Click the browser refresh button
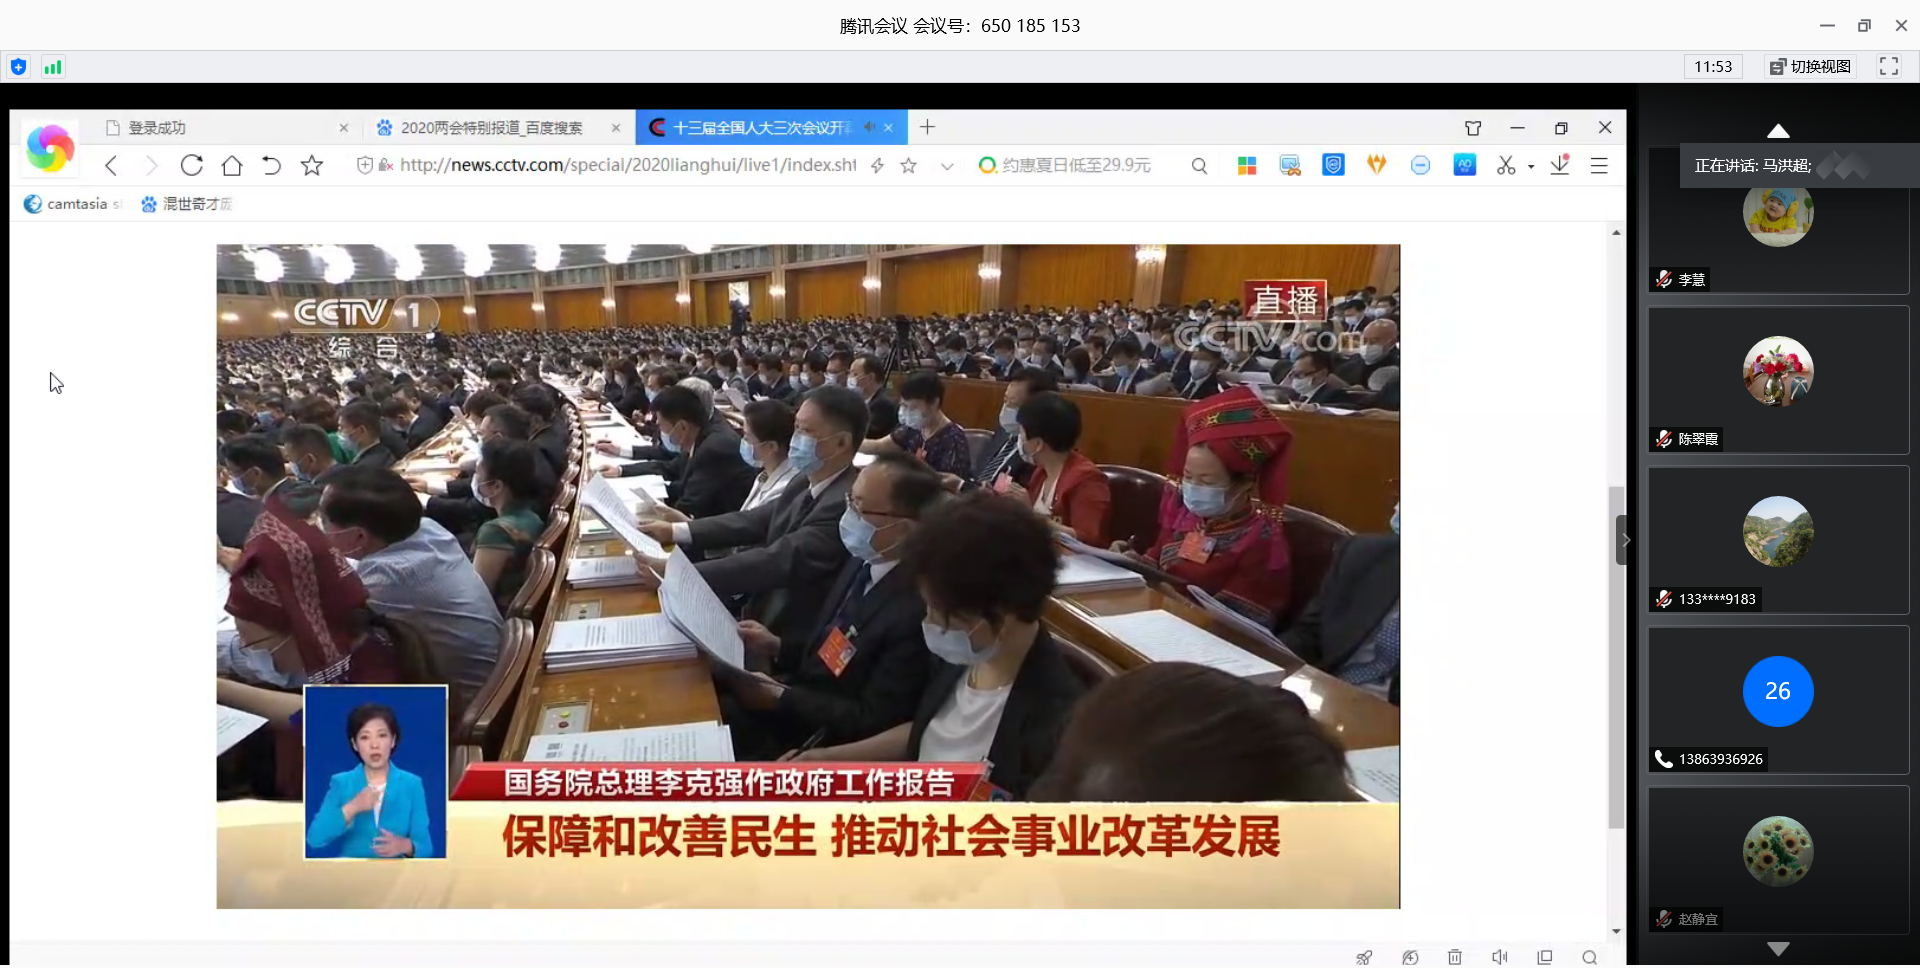 coord(192,166)
